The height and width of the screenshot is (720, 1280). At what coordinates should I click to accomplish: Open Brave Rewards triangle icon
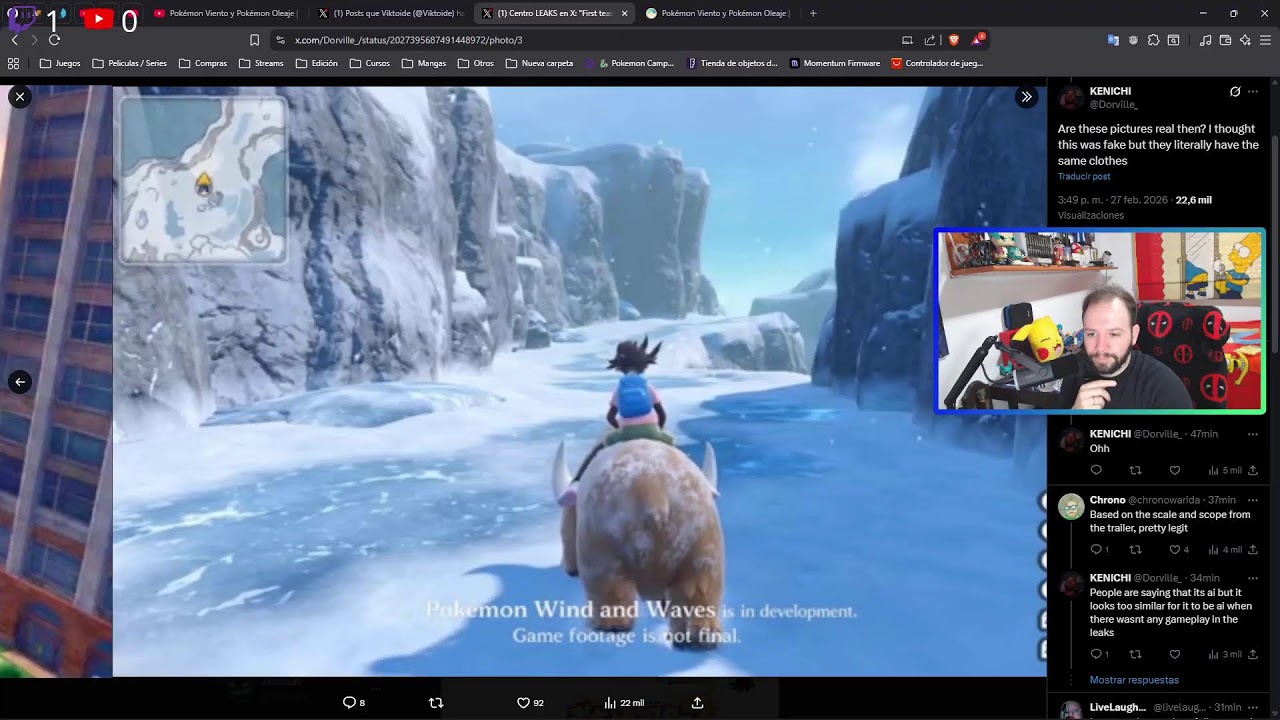click(978, 39)
